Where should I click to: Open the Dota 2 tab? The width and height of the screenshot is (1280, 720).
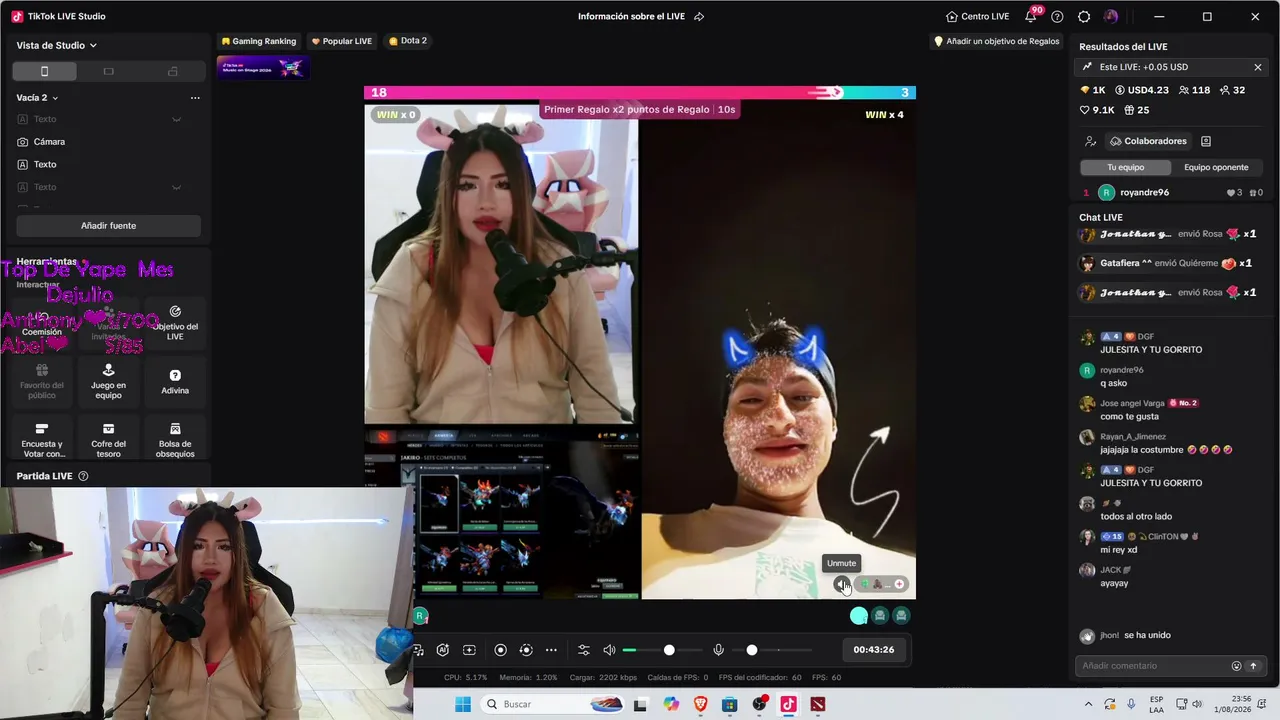tap(407, 41)
